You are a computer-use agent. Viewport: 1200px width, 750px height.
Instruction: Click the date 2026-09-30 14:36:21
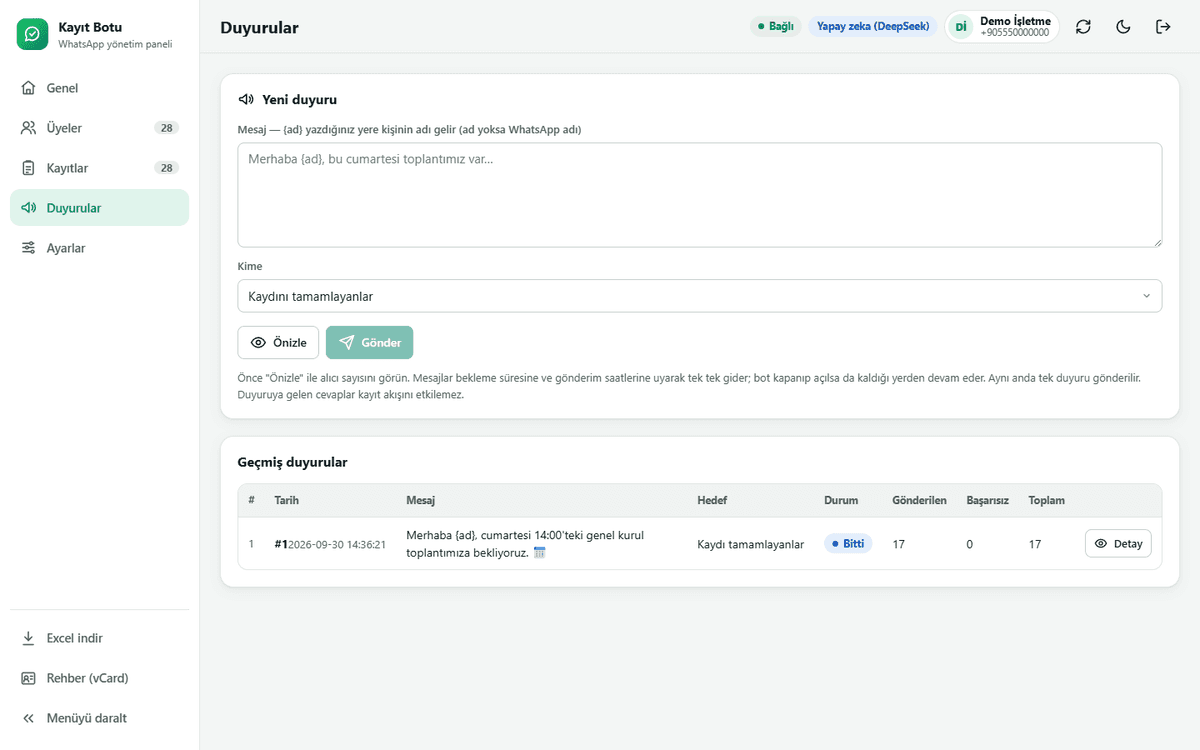tap(337, 544)
